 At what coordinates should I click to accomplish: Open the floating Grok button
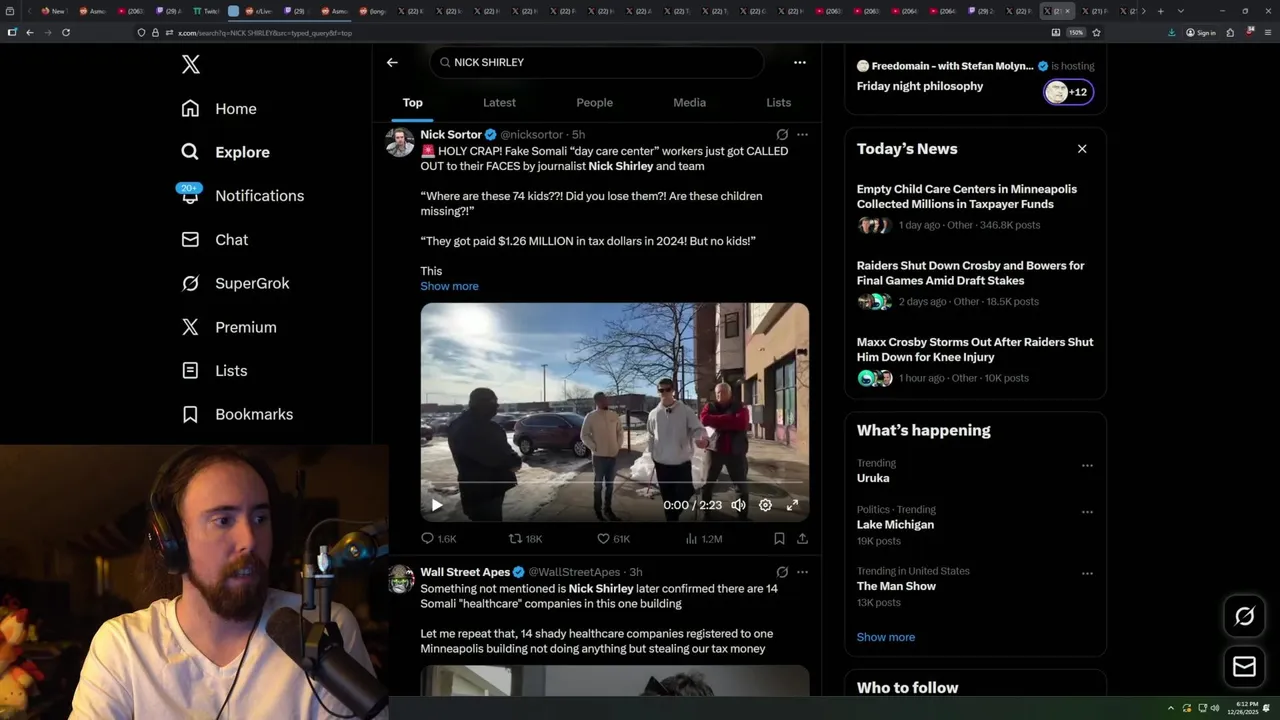(x=1244, y=617)
